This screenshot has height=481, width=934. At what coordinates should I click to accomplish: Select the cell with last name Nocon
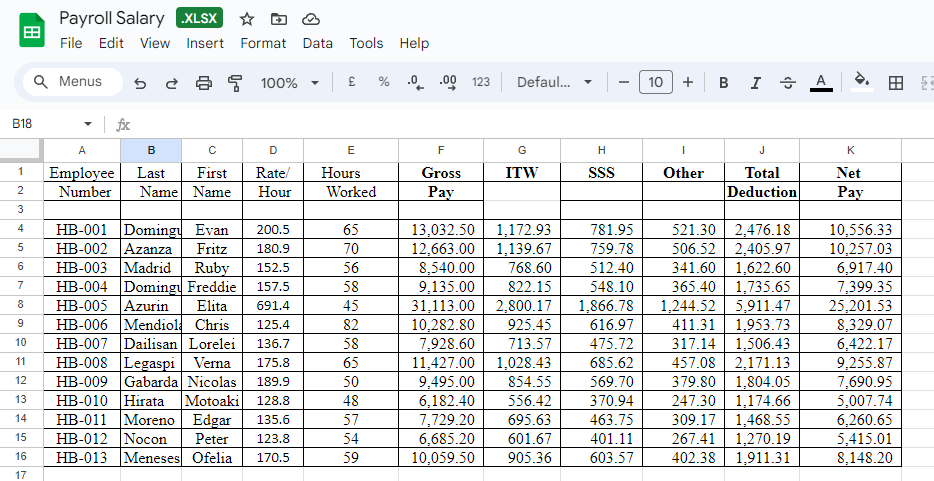coord(151,439)
